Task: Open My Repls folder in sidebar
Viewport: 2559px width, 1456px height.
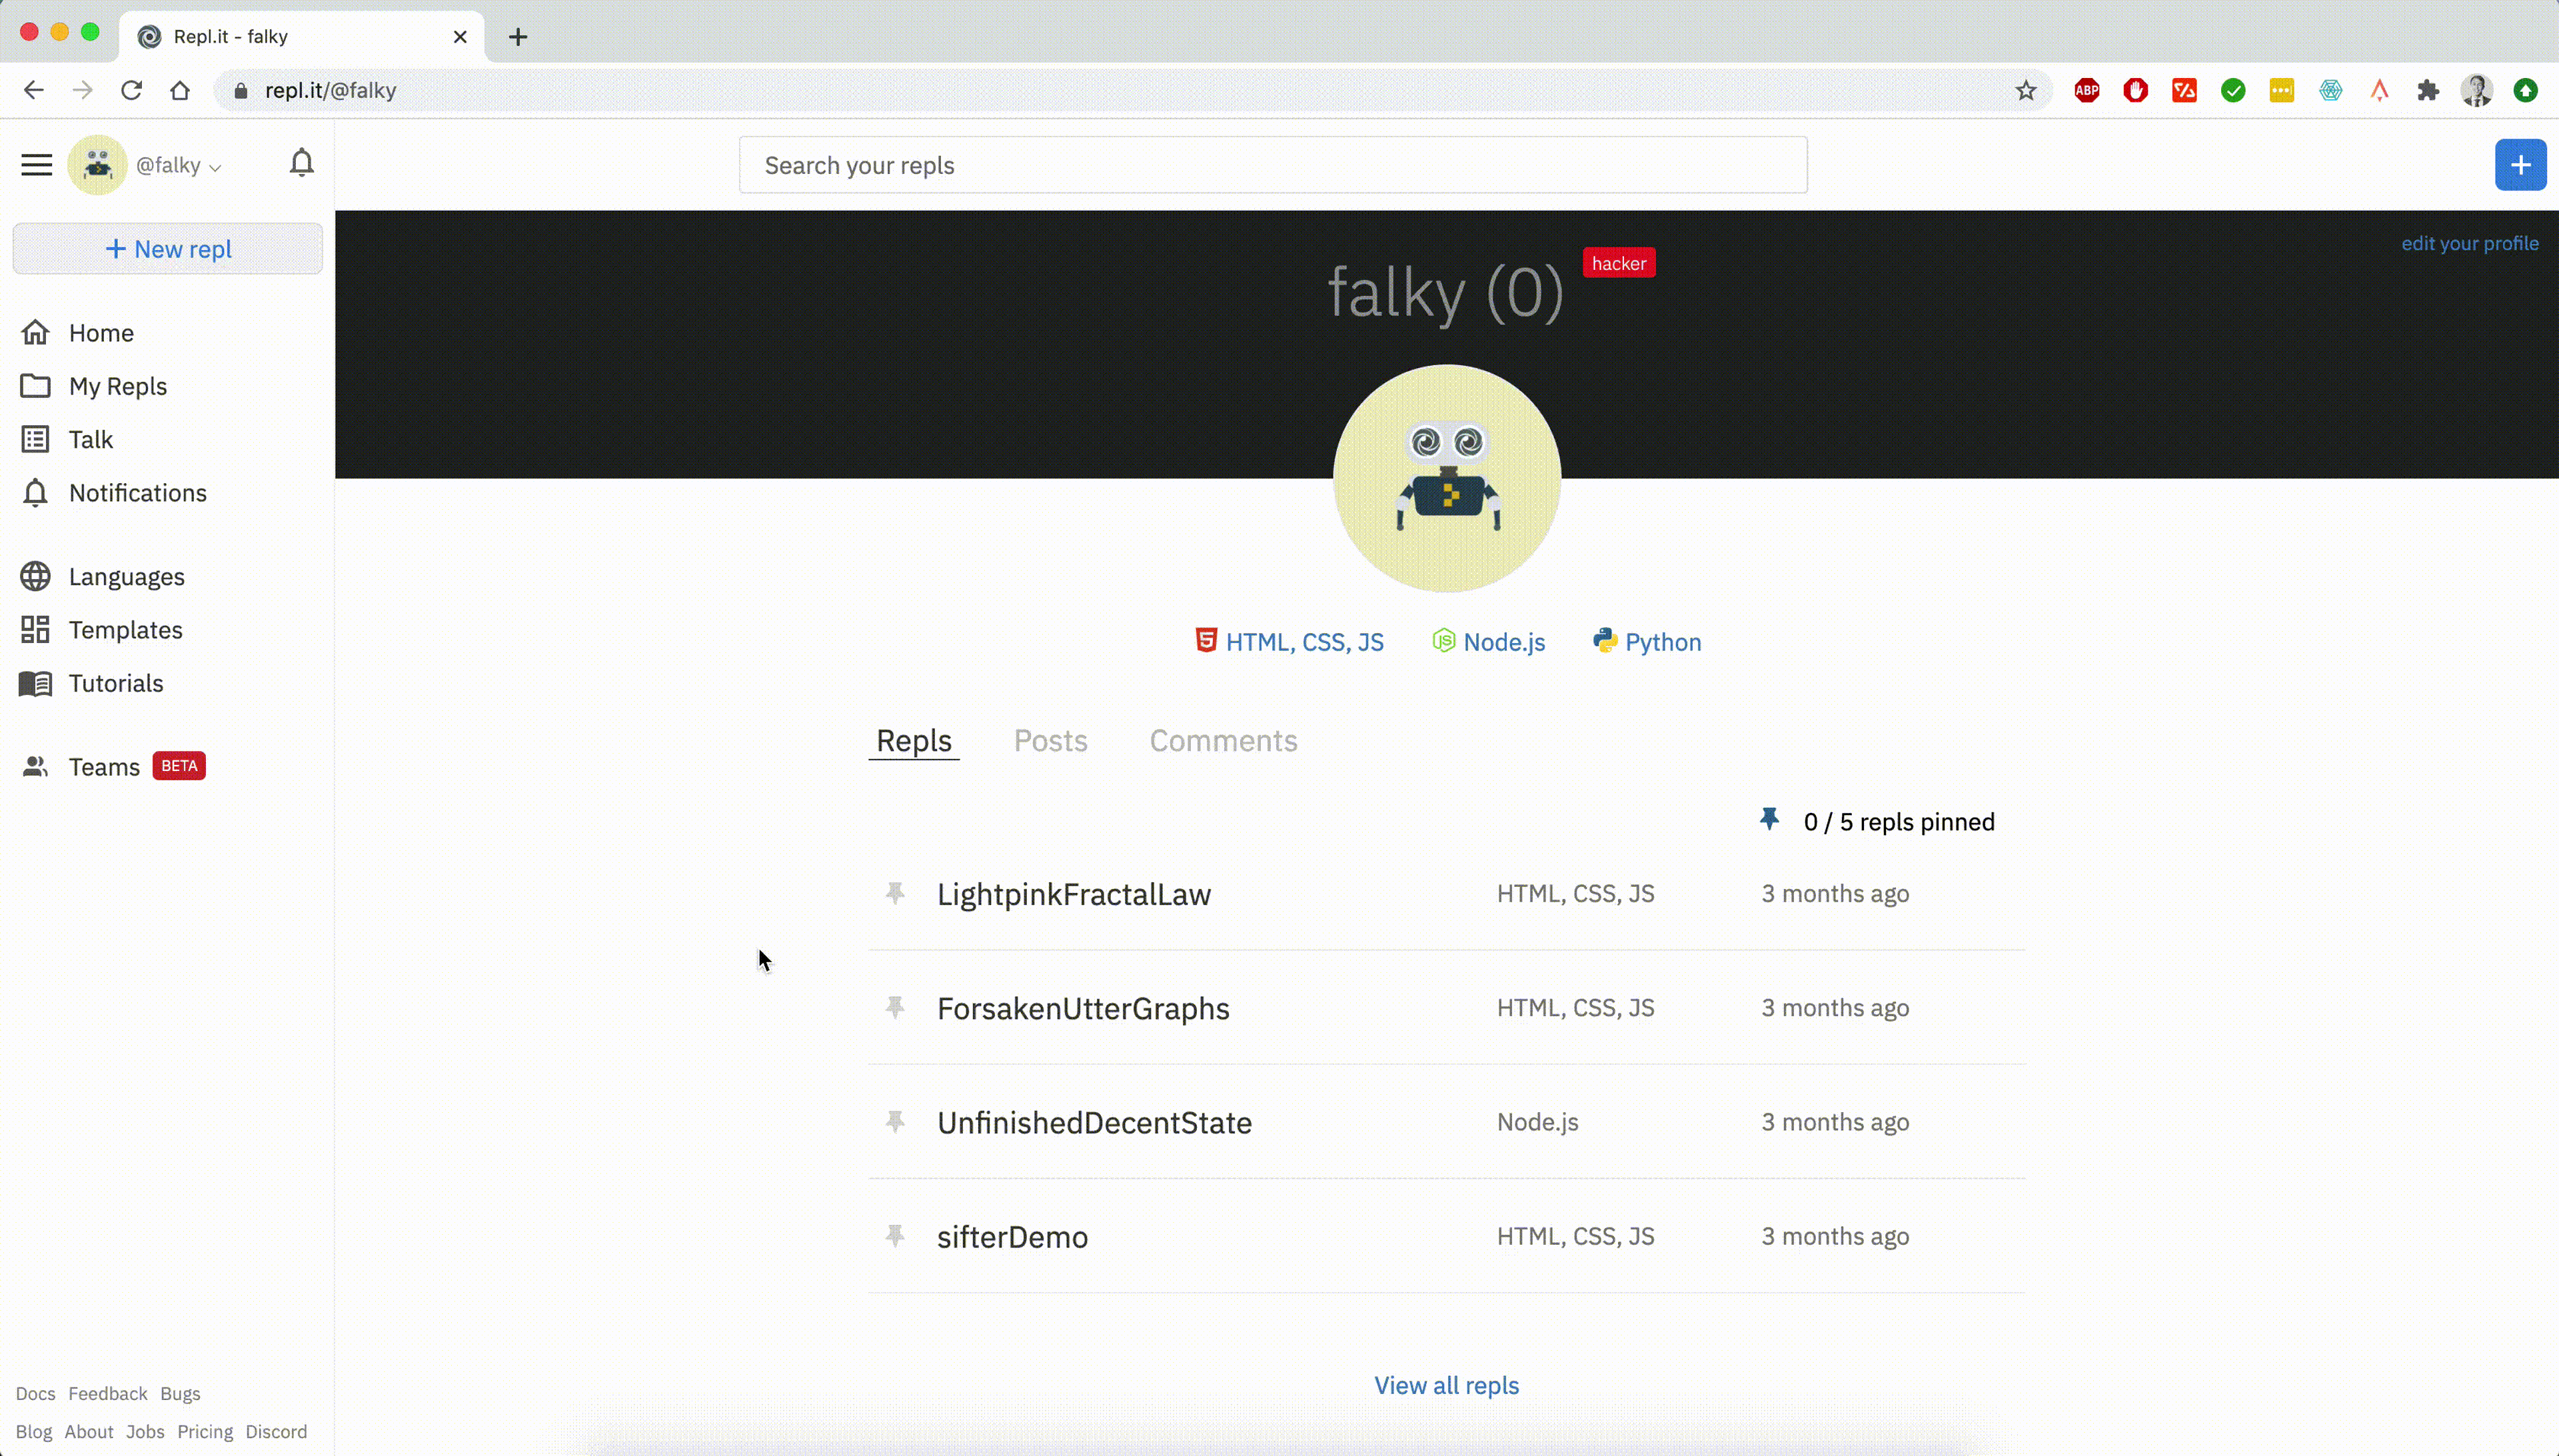Action: pos(117,386)
